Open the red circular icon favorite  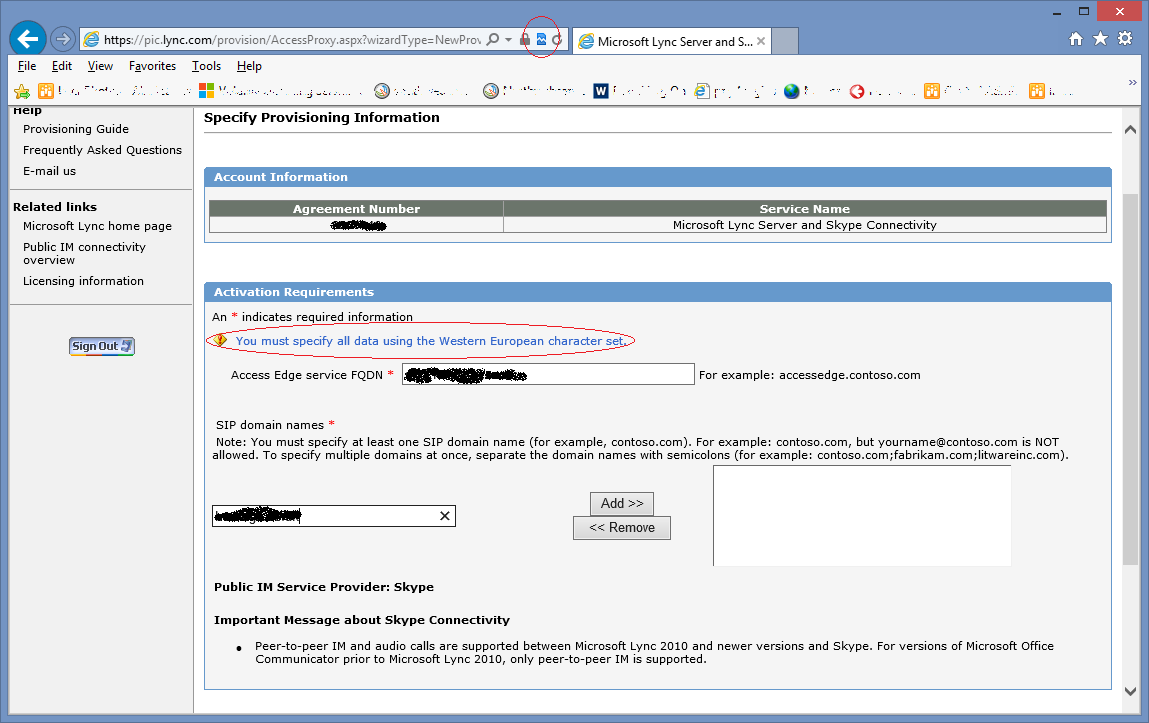[857, 92]
